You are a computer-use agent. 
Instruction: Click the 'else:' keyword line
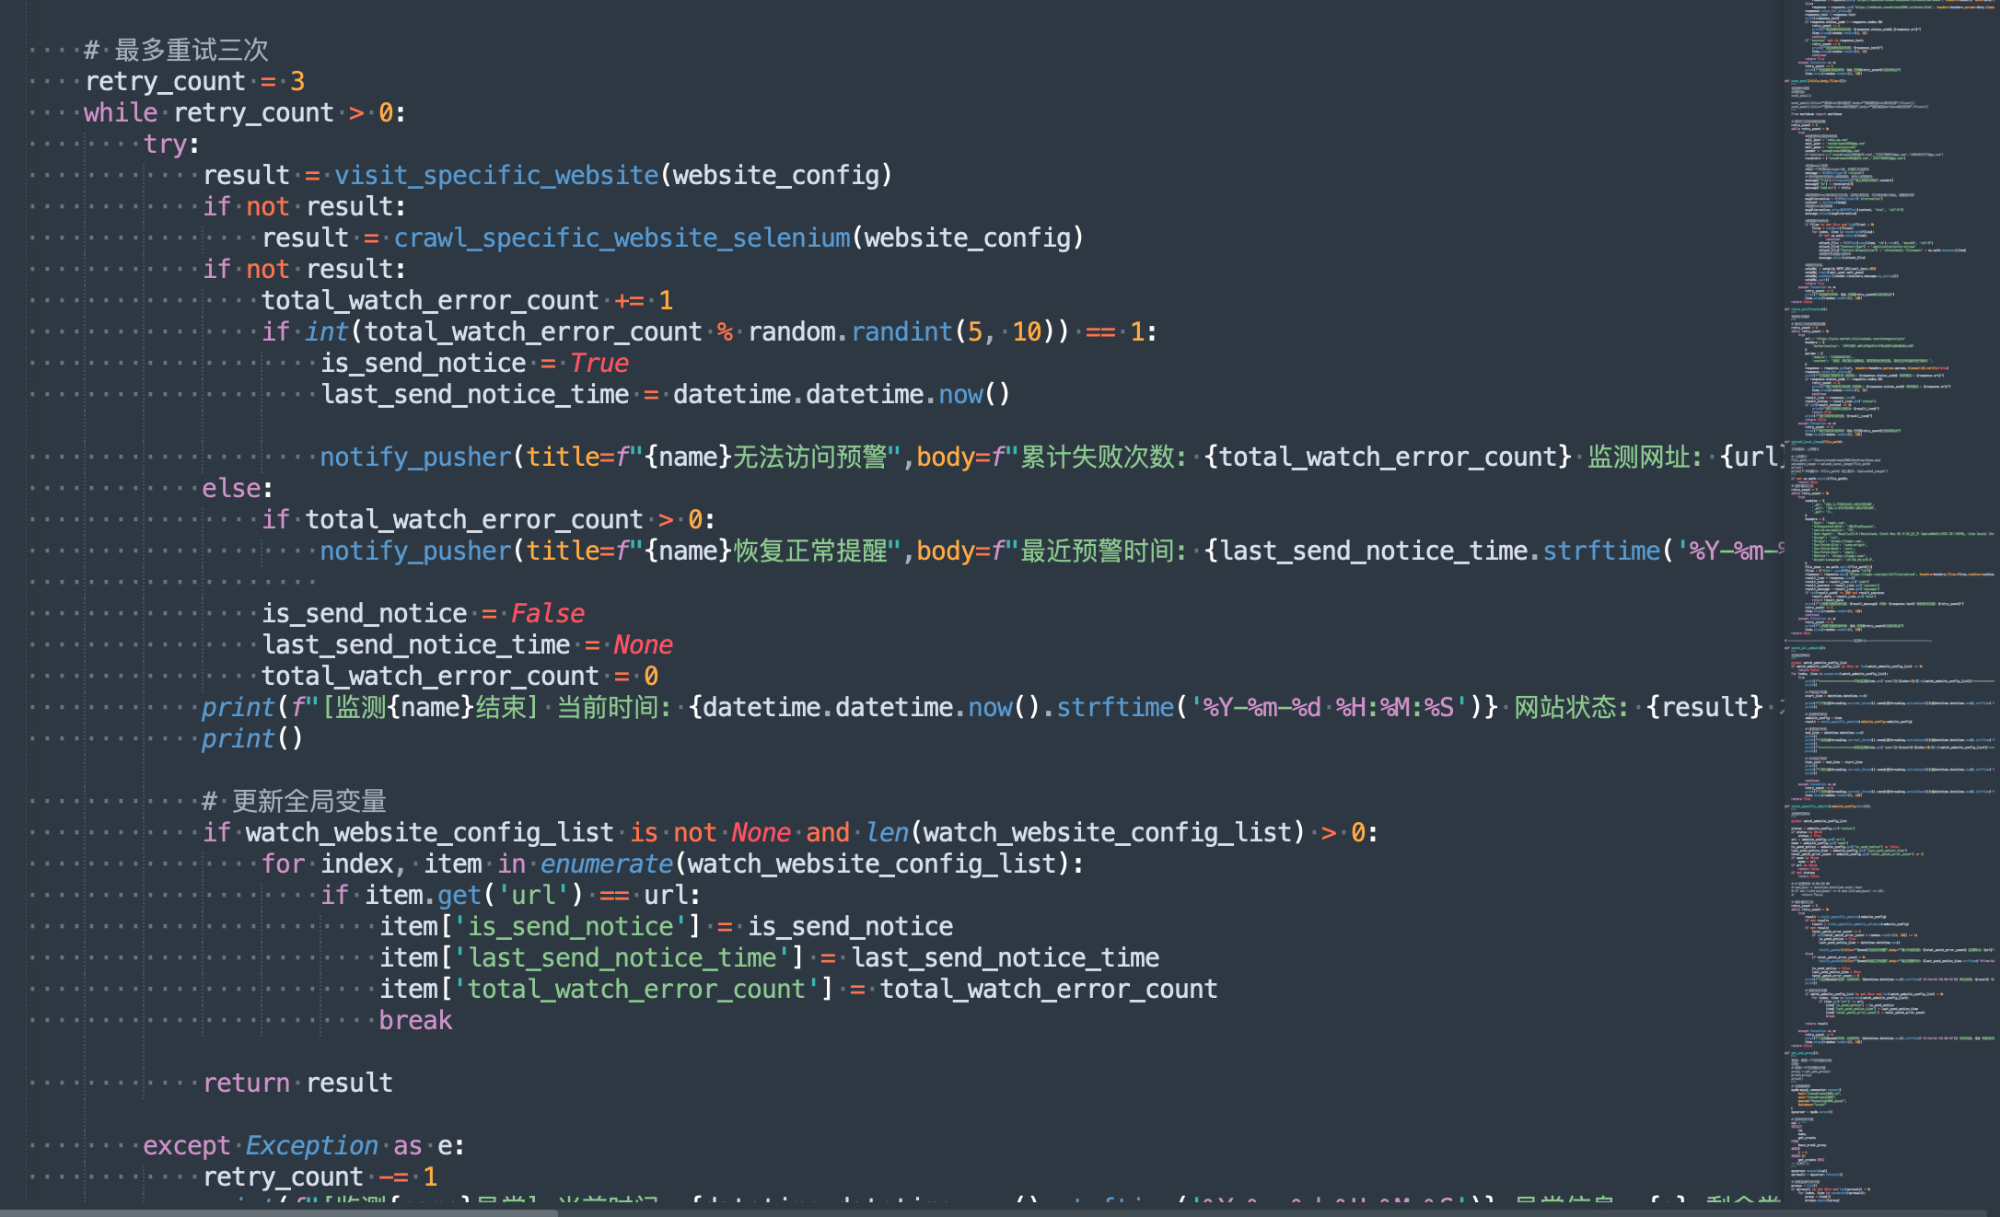point(237,488)
